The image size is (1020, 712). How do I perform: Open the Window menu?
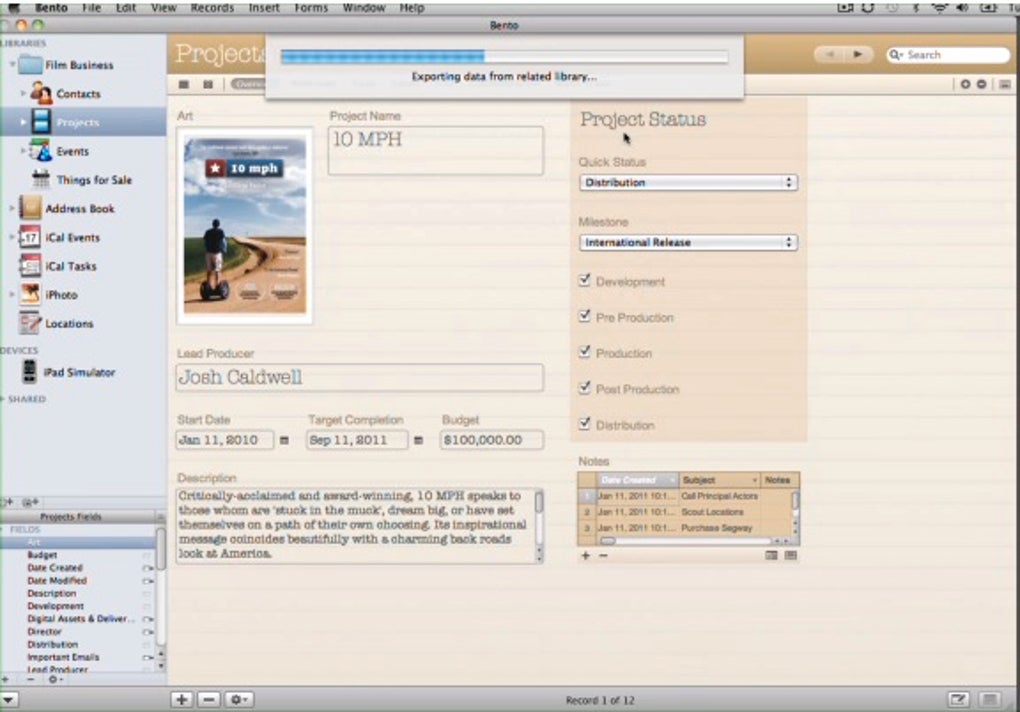point(364,8)
